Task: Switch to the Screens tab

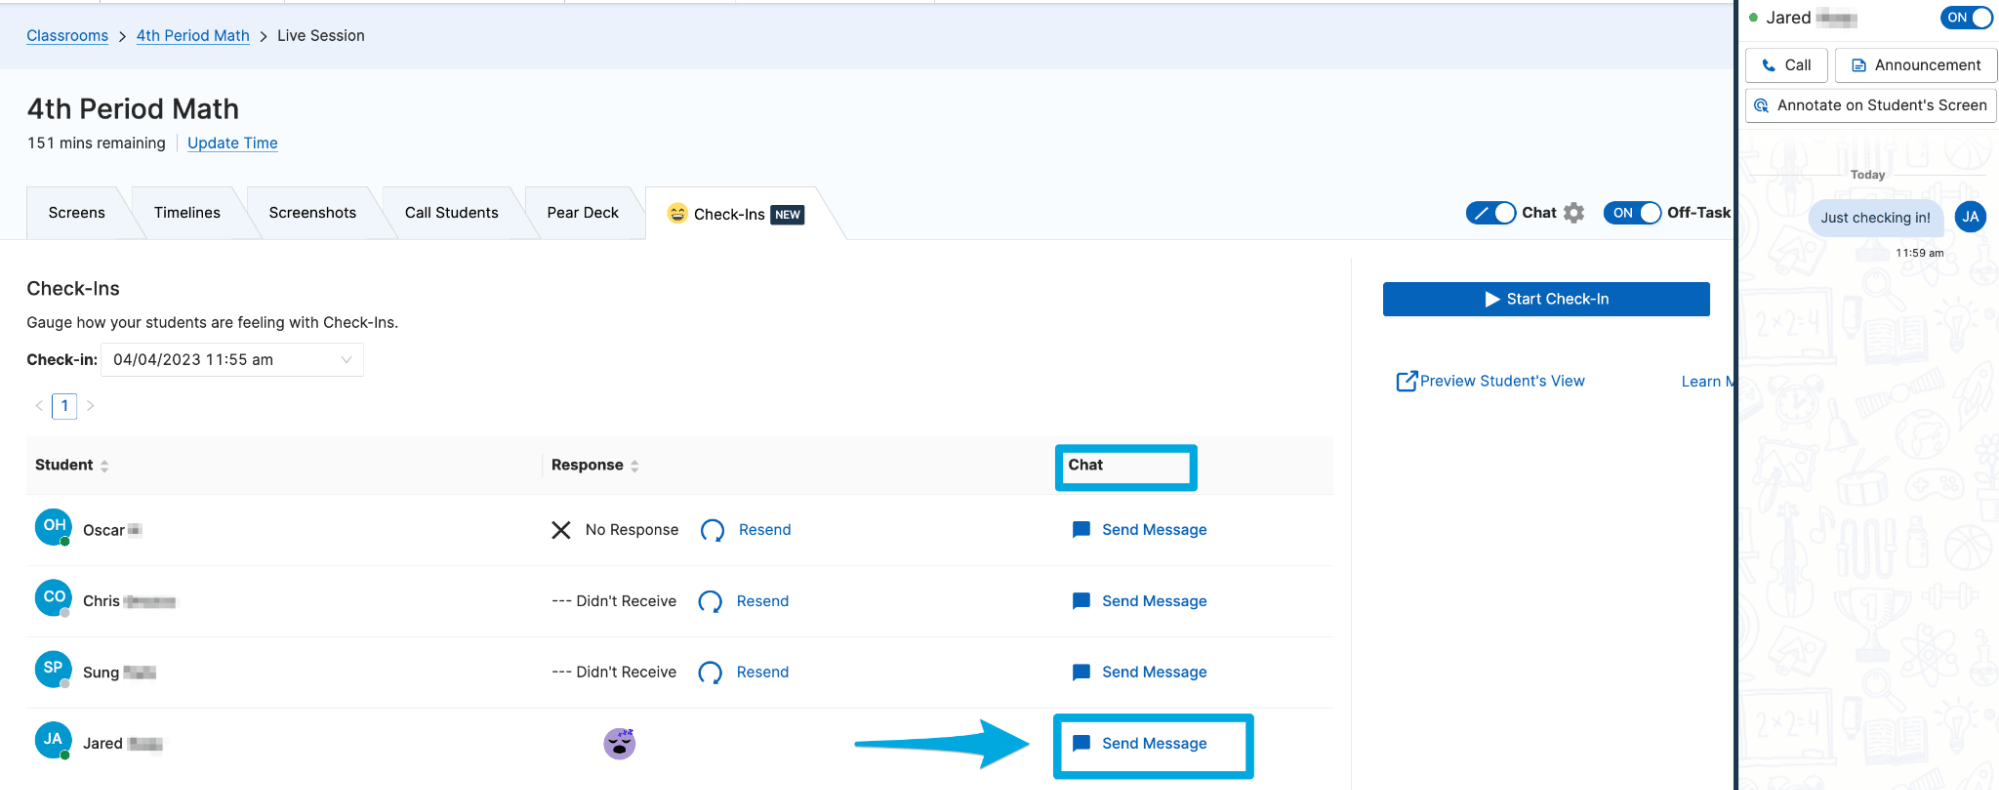Action: pos(76,213)
